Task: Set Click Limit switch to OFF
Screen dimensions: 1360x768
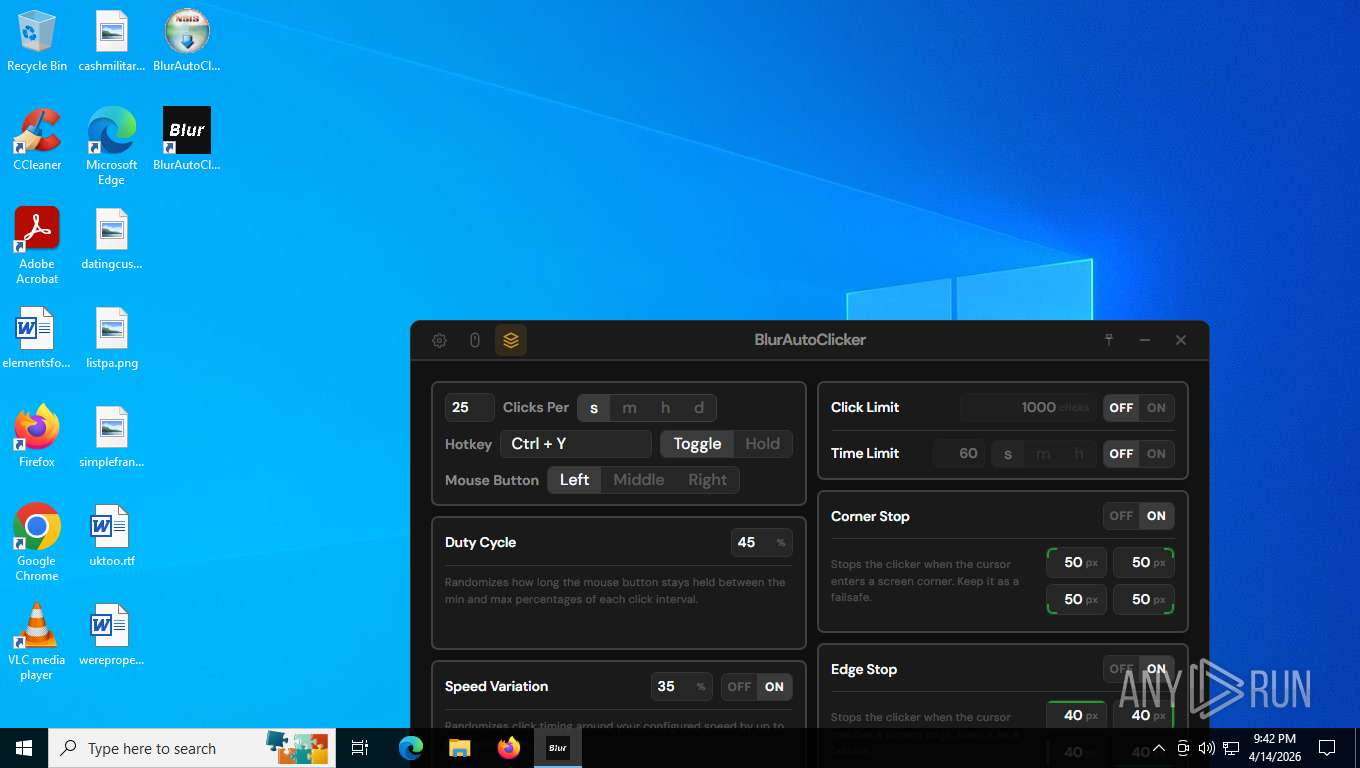Action: point(1121,408)
